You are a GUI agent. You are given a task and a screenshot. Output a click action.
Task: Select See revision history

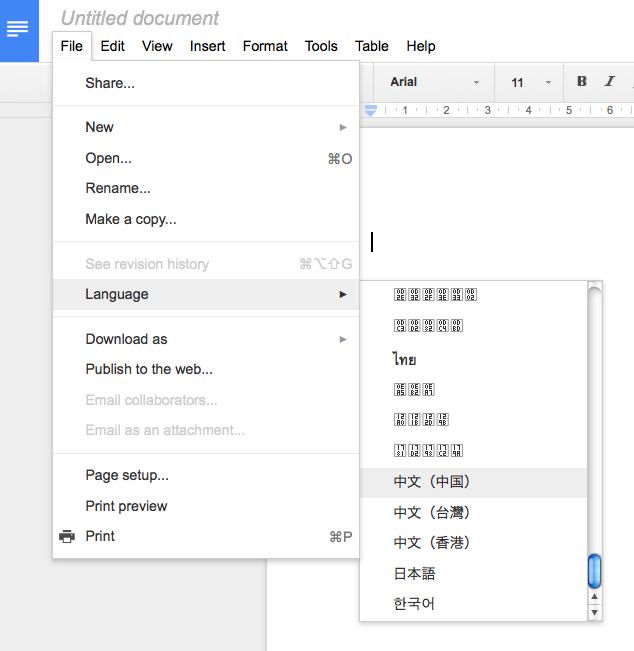click(206, 264)
